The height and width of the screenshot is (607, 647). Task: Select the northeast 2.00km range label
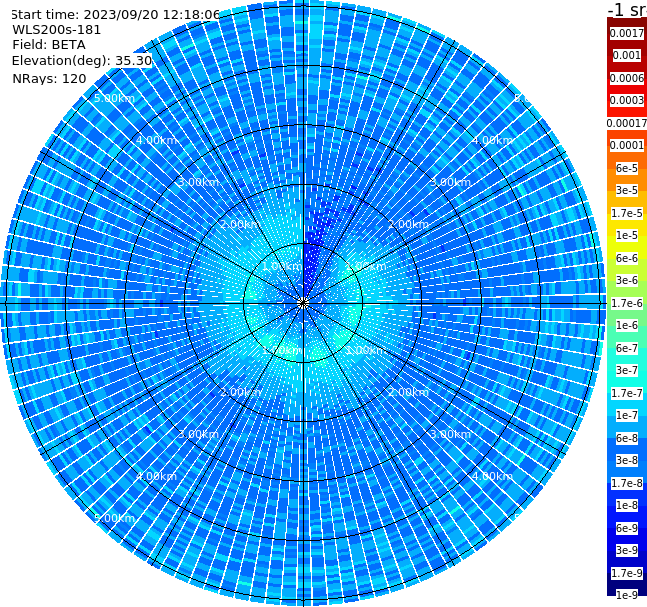pyautogui.click(x=408, y=224)
